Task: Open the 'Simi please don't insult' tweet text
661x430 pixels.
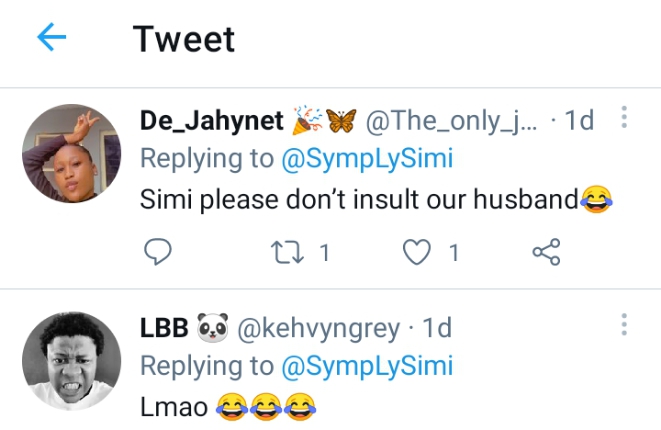Action: tap(360, 200)
